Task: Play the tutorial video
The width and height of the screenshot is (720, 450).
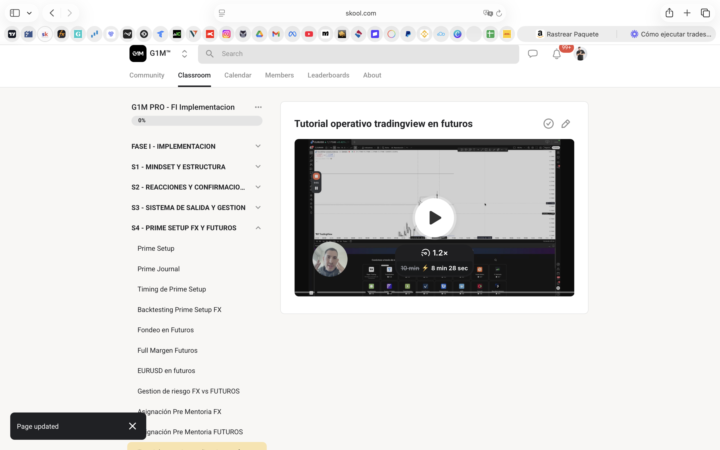Action: 434,218
